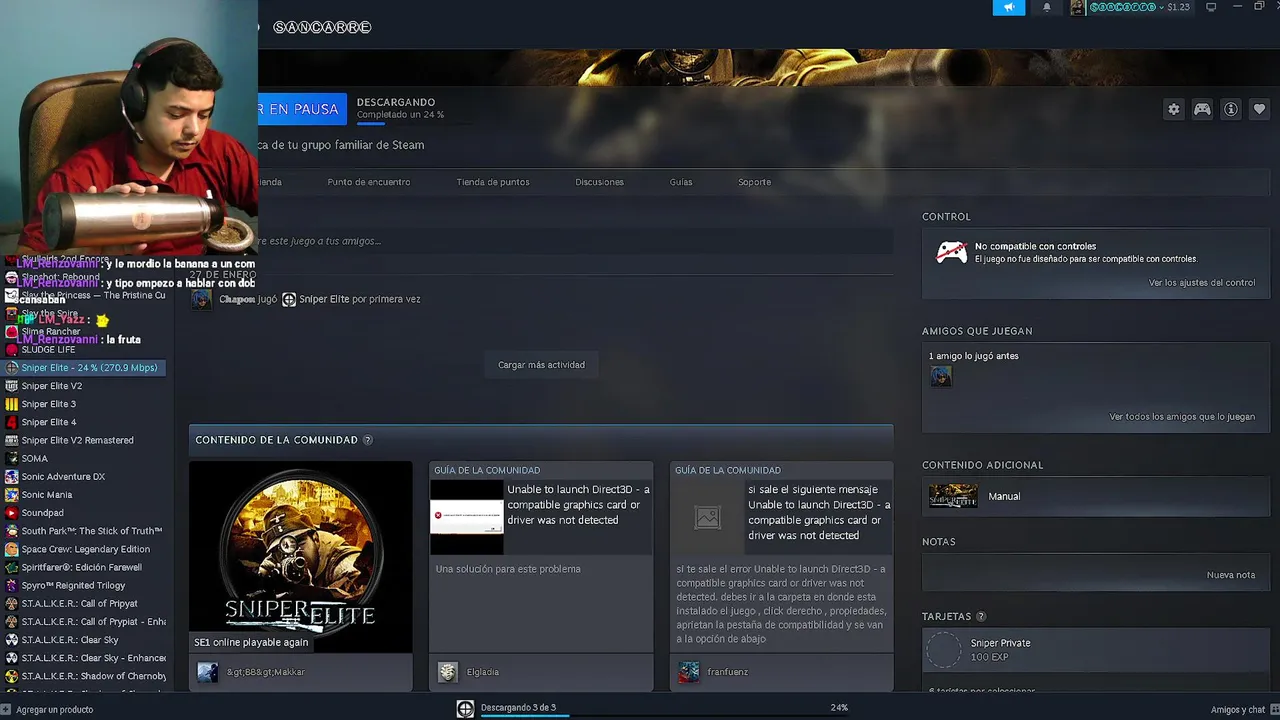Click 'Cargar más actividad' button
Viewport: 1280px width, 720px height.
coord(541,365)
